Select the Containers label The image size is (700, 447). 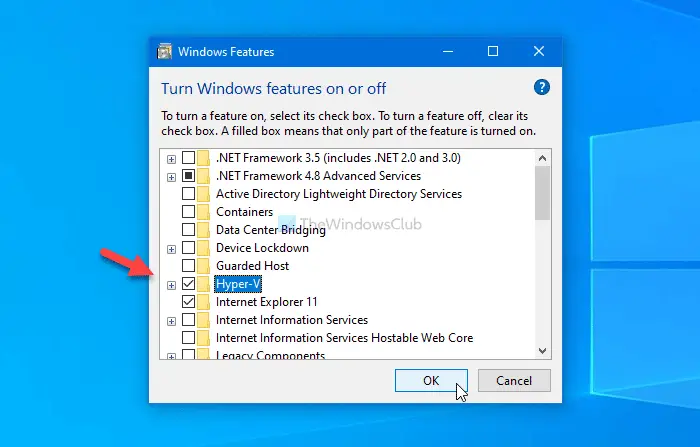[x=244, y=212]
